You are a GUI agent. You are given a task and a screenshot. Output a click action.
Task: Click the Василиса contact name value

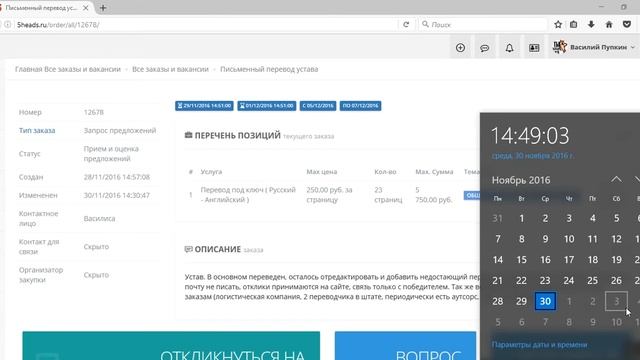point(99,219)
